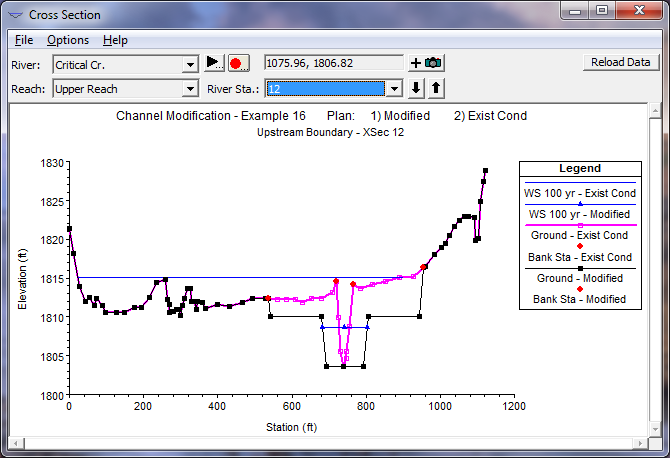This screenshot has height=458, width=670.
Task: Open the River dropdown list
Action: point(190,64)
